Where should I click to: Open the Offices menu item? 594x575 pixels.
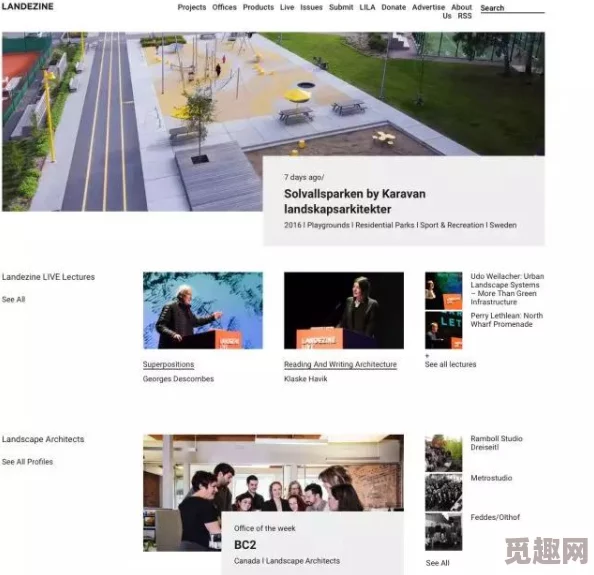point(224,7)
